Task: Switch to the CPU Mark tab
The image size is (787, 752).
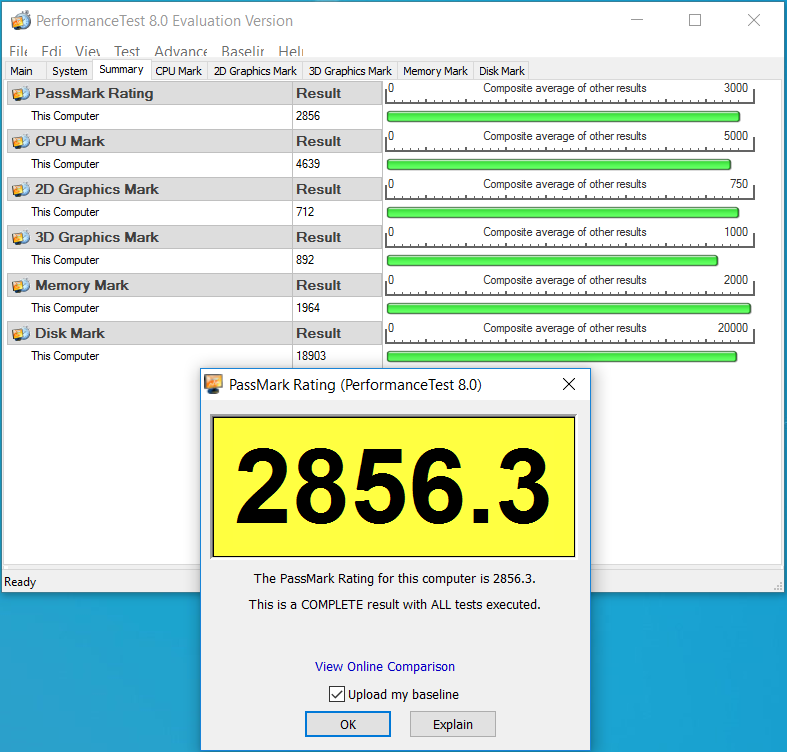Action: 179,71
